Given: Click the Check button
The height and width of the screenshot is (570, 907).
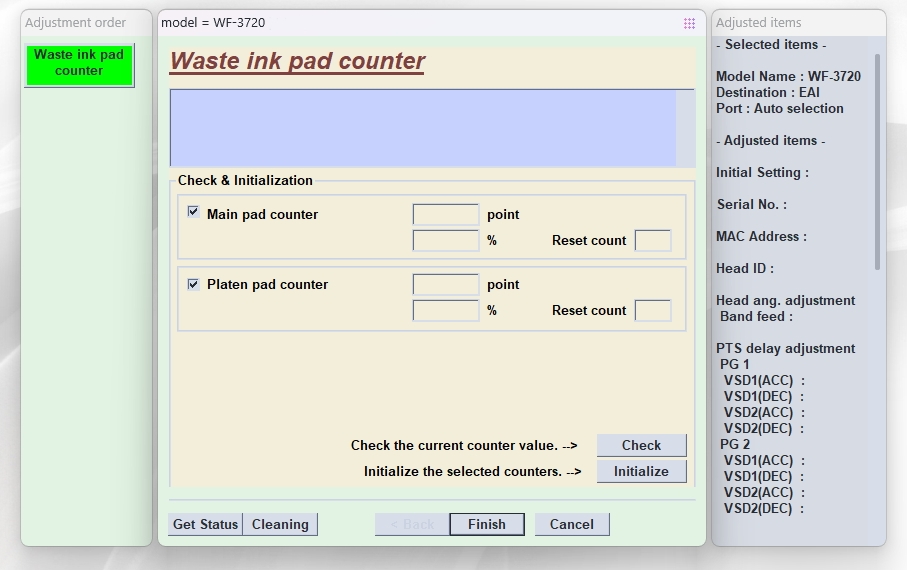Looking at the screenshot, I should click(641, 446).
